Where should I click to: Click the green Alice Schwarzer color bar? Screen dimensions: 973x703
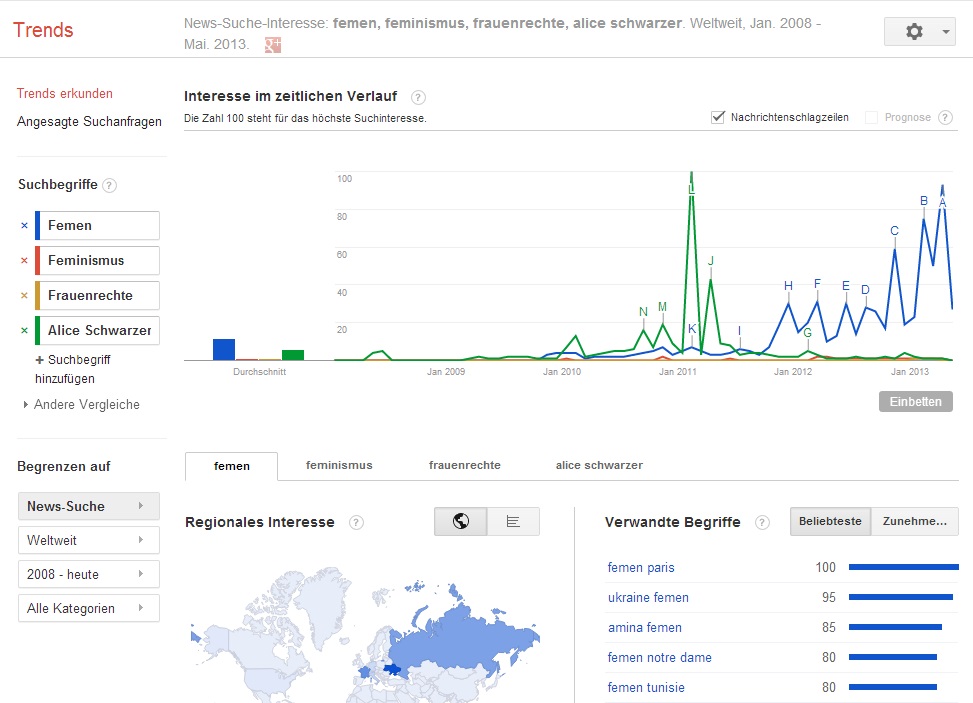[x=37, y=330]
